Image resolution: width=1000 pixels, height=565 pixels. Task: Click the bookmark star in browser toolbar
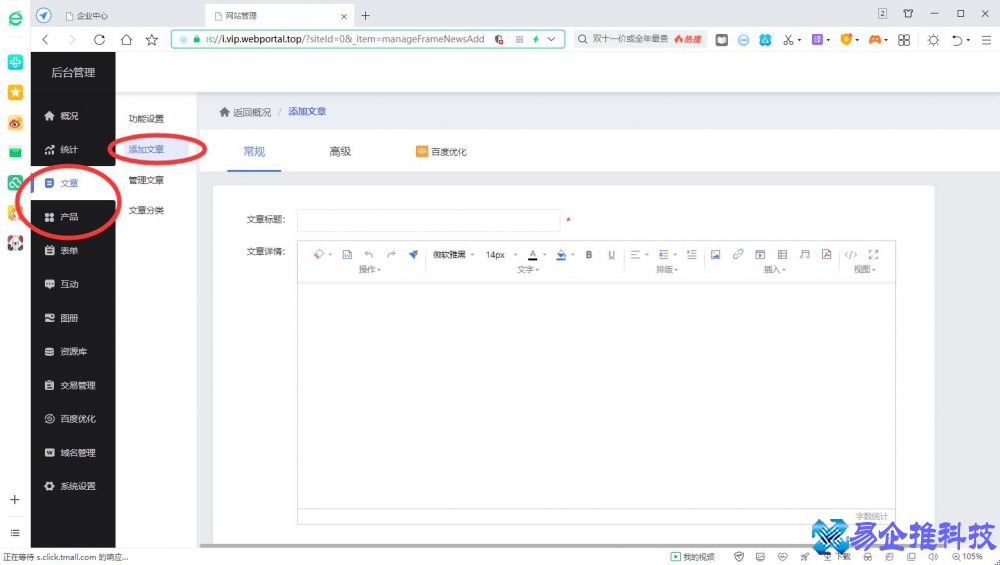pos(152,40)
